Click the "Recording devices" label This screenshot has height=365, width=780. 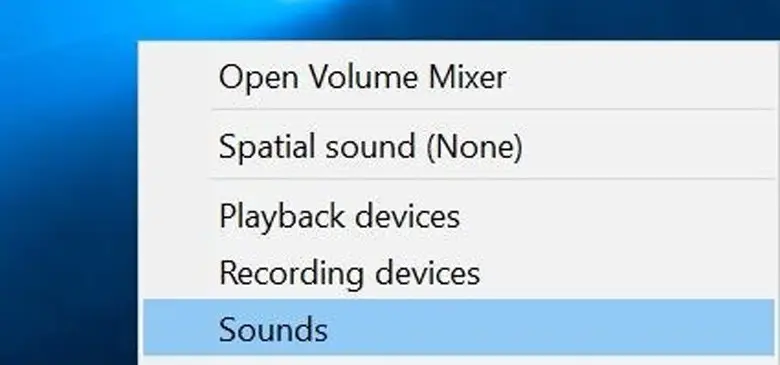pos(349,274)
